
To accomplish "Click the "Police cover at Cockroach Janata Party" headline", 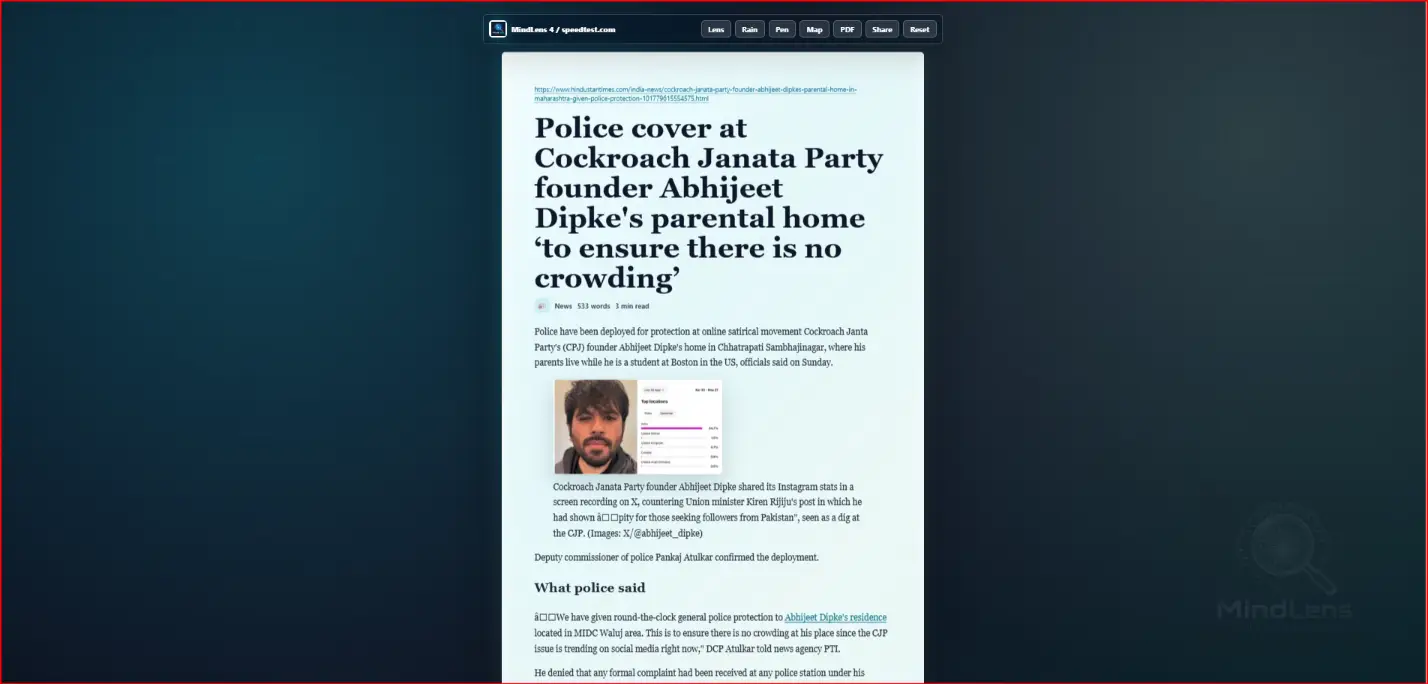I will click(x=711, y=203).
